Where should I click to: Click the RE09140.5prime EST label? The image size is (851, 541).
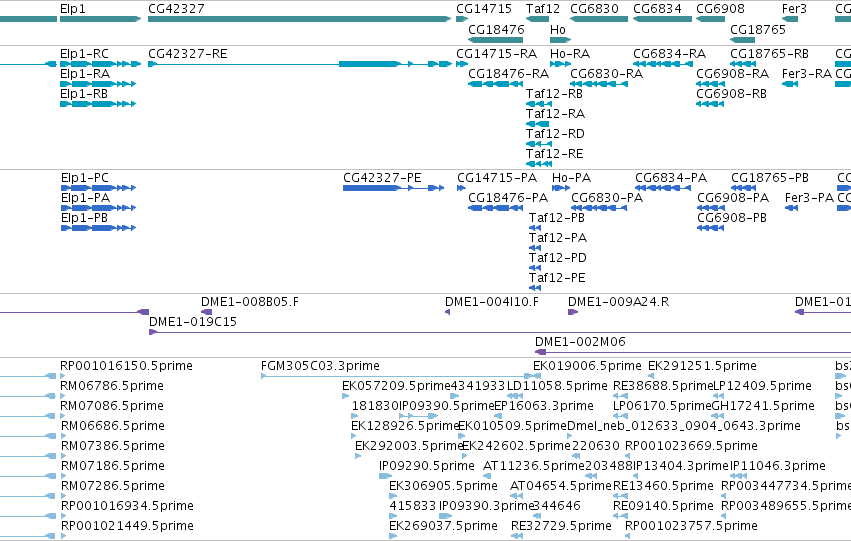coord(663,506)
